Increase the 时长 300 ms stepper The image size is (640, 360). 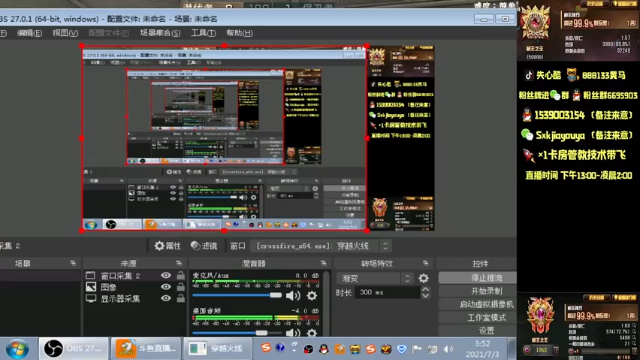pyautogui.click(x=425, y=289)
